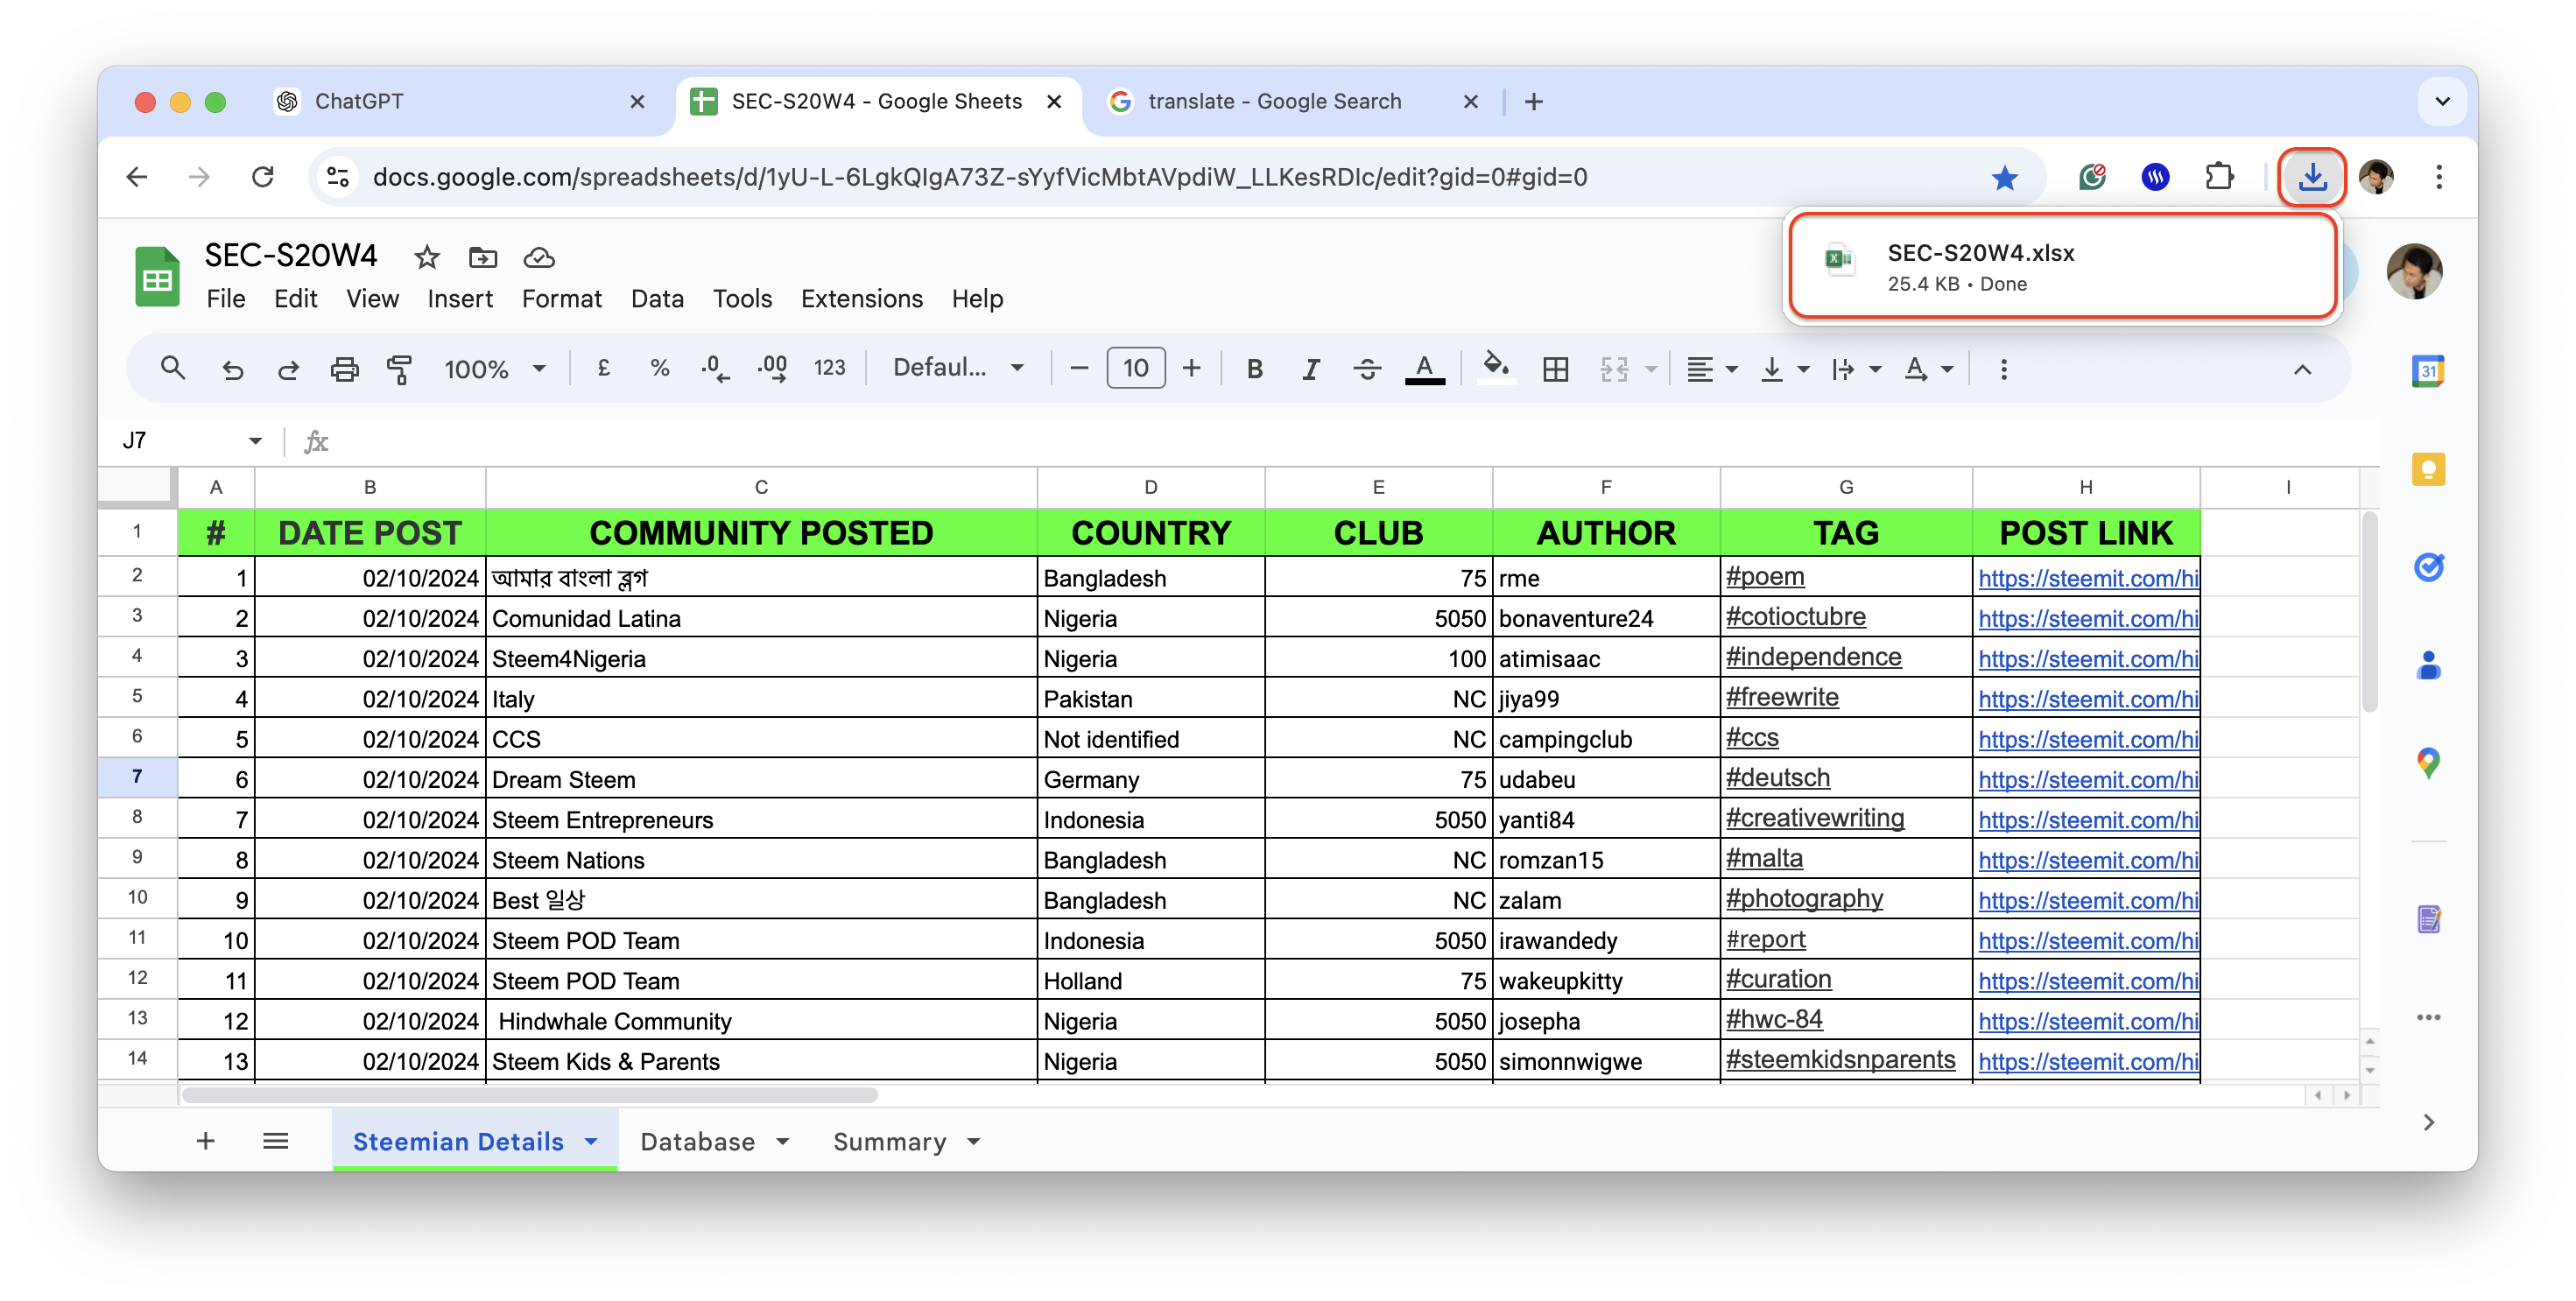Click the Chrome downloads icon
Image resolution: width=2576 pixels, height=1301 pixels.
click(x=2312, y=177)
